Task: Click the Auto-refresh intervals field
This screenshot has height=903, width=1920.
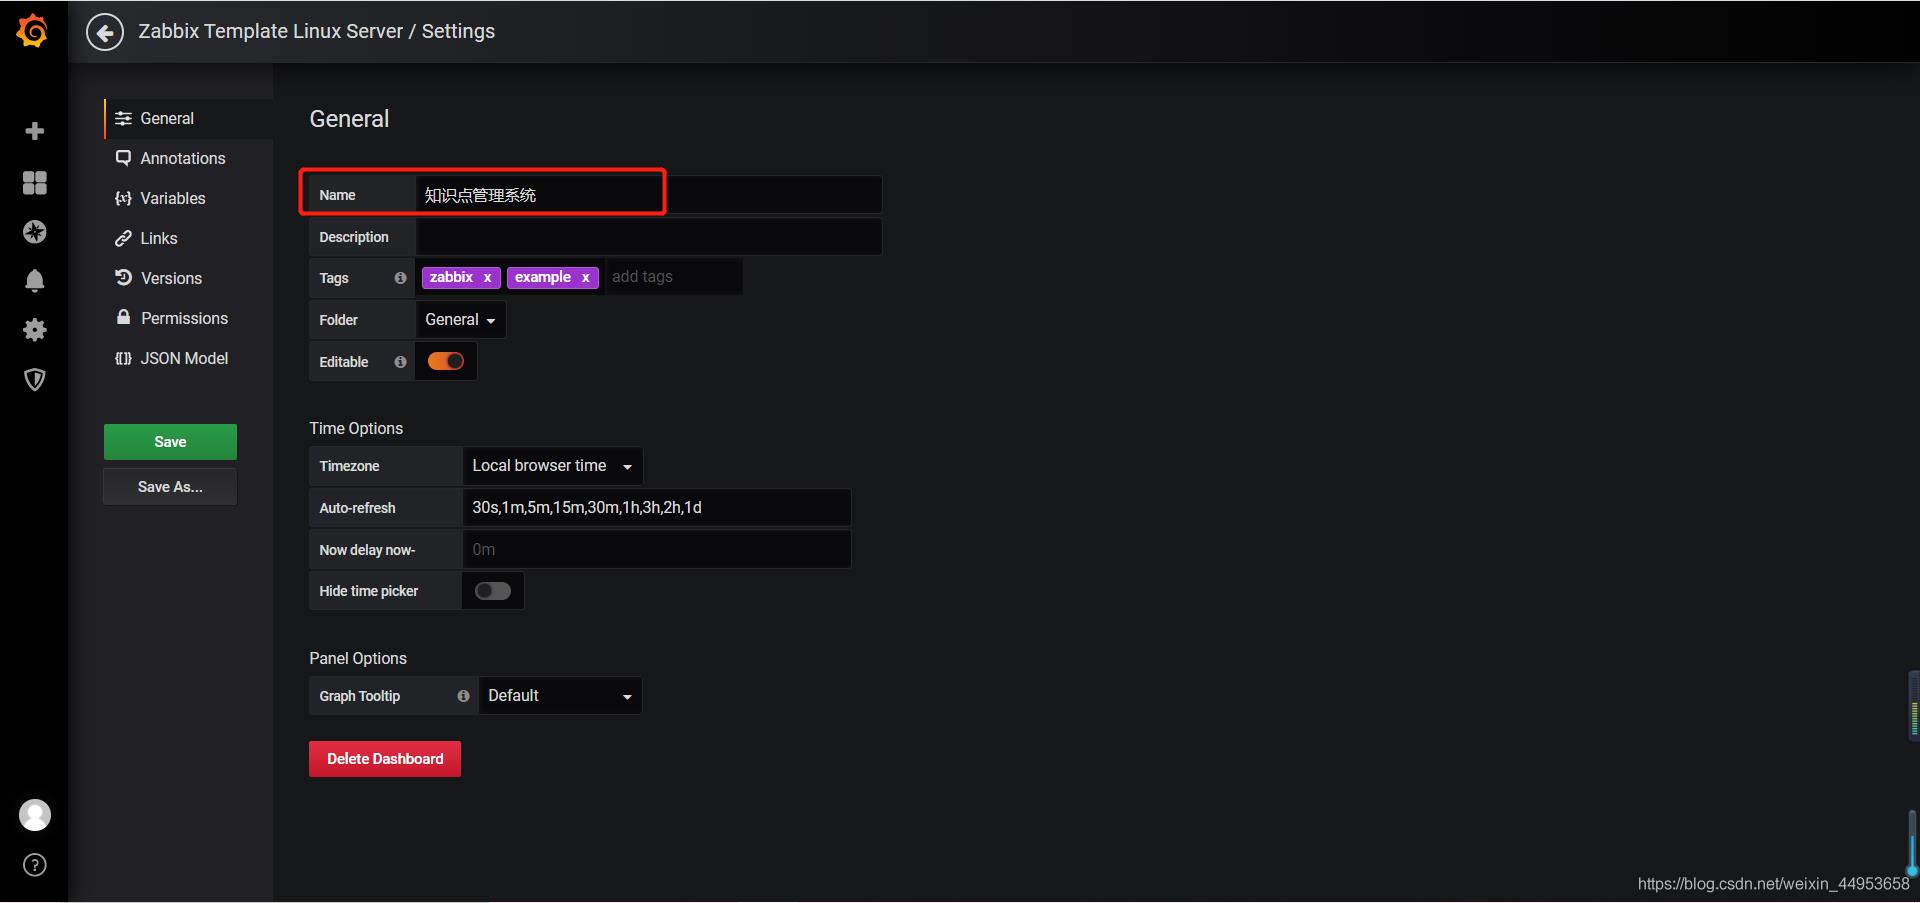Action: pos(656,508)
